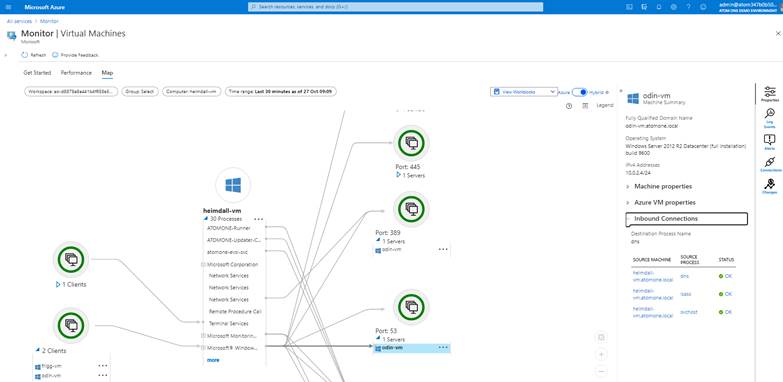Collapse the Inbound Connections section
The image size is (783, 382).
coord(687,219)
